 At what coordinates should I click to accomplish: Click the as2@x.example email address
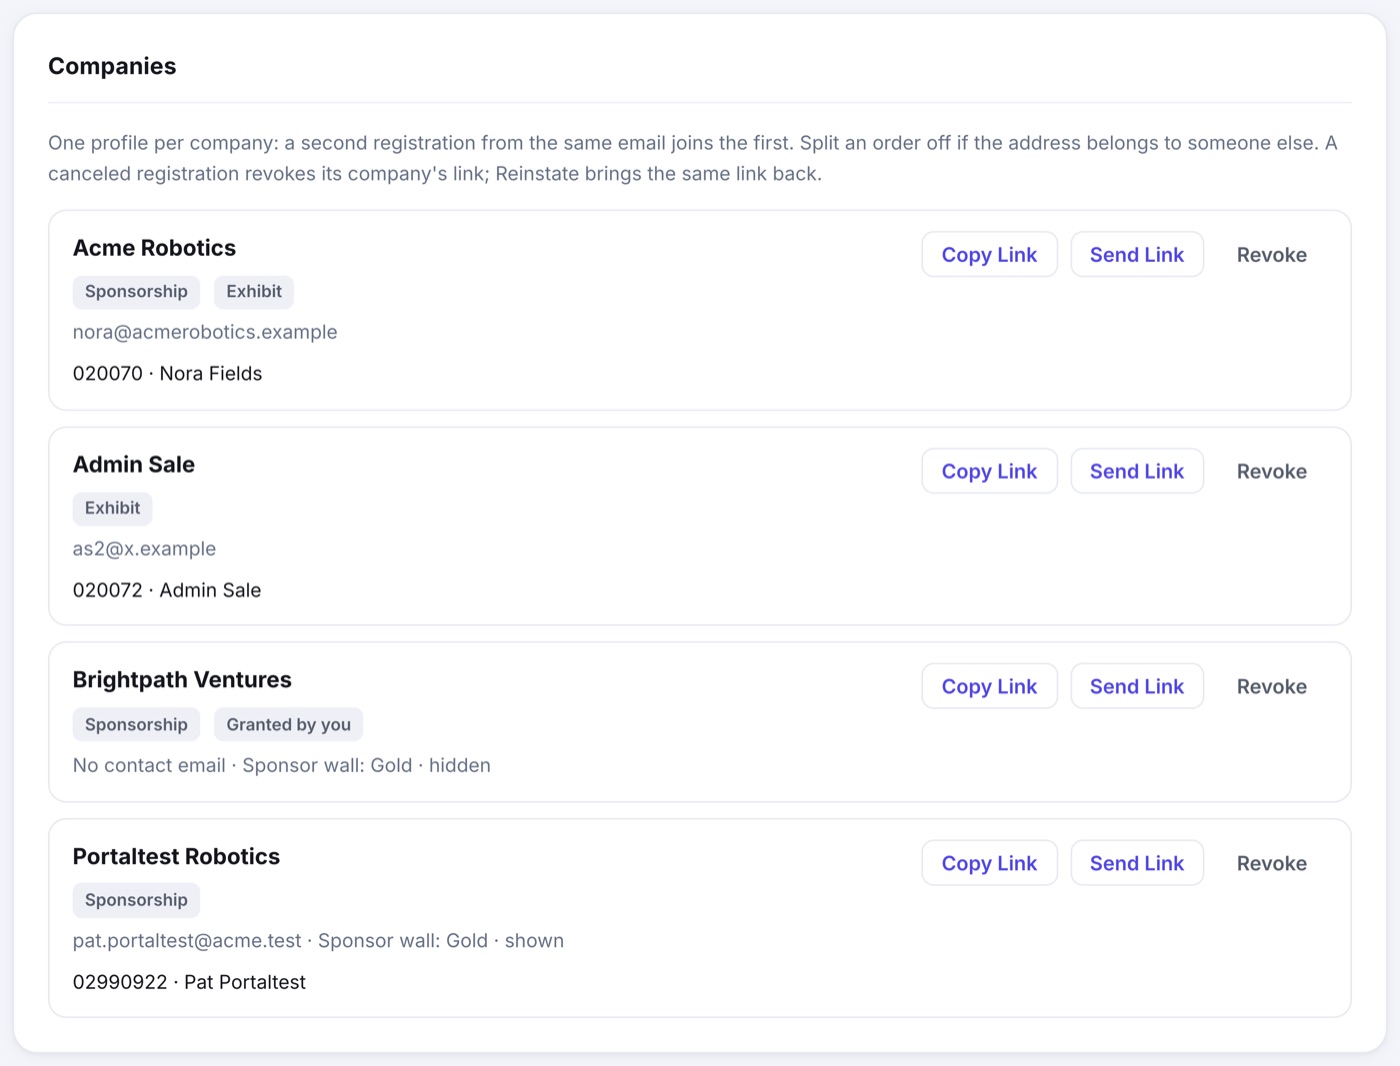coord(144,549)
